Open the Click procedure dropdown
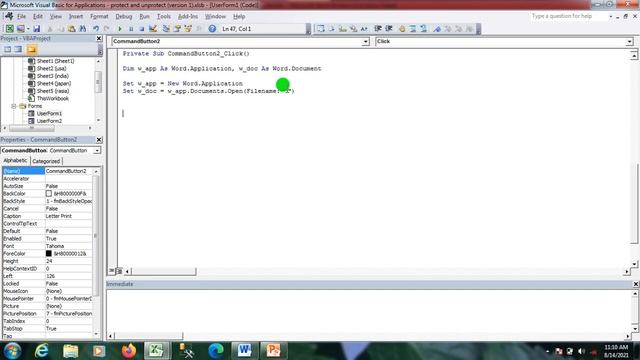The width and height of the screenshot is (640, 360). click(x=629, y=41)
